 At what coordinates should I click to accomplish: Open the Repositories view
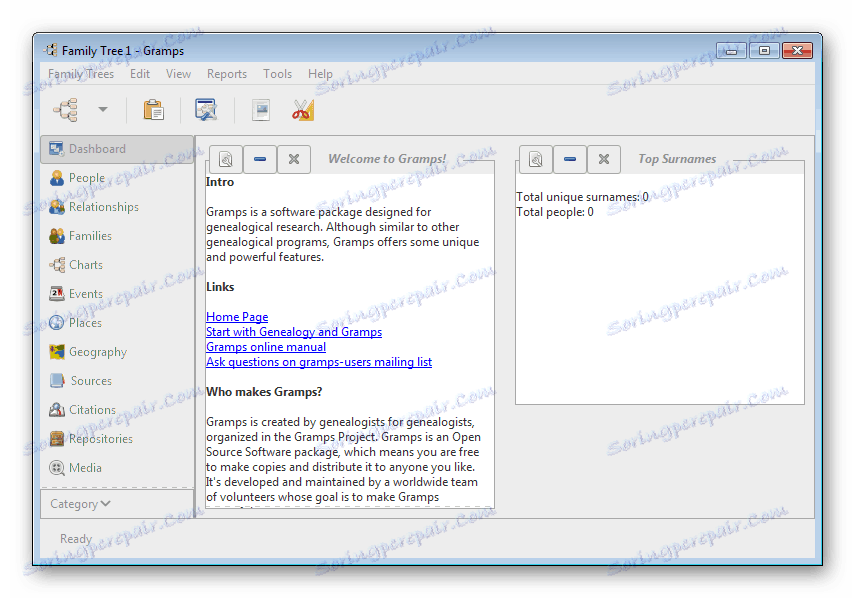click(91, 438)
